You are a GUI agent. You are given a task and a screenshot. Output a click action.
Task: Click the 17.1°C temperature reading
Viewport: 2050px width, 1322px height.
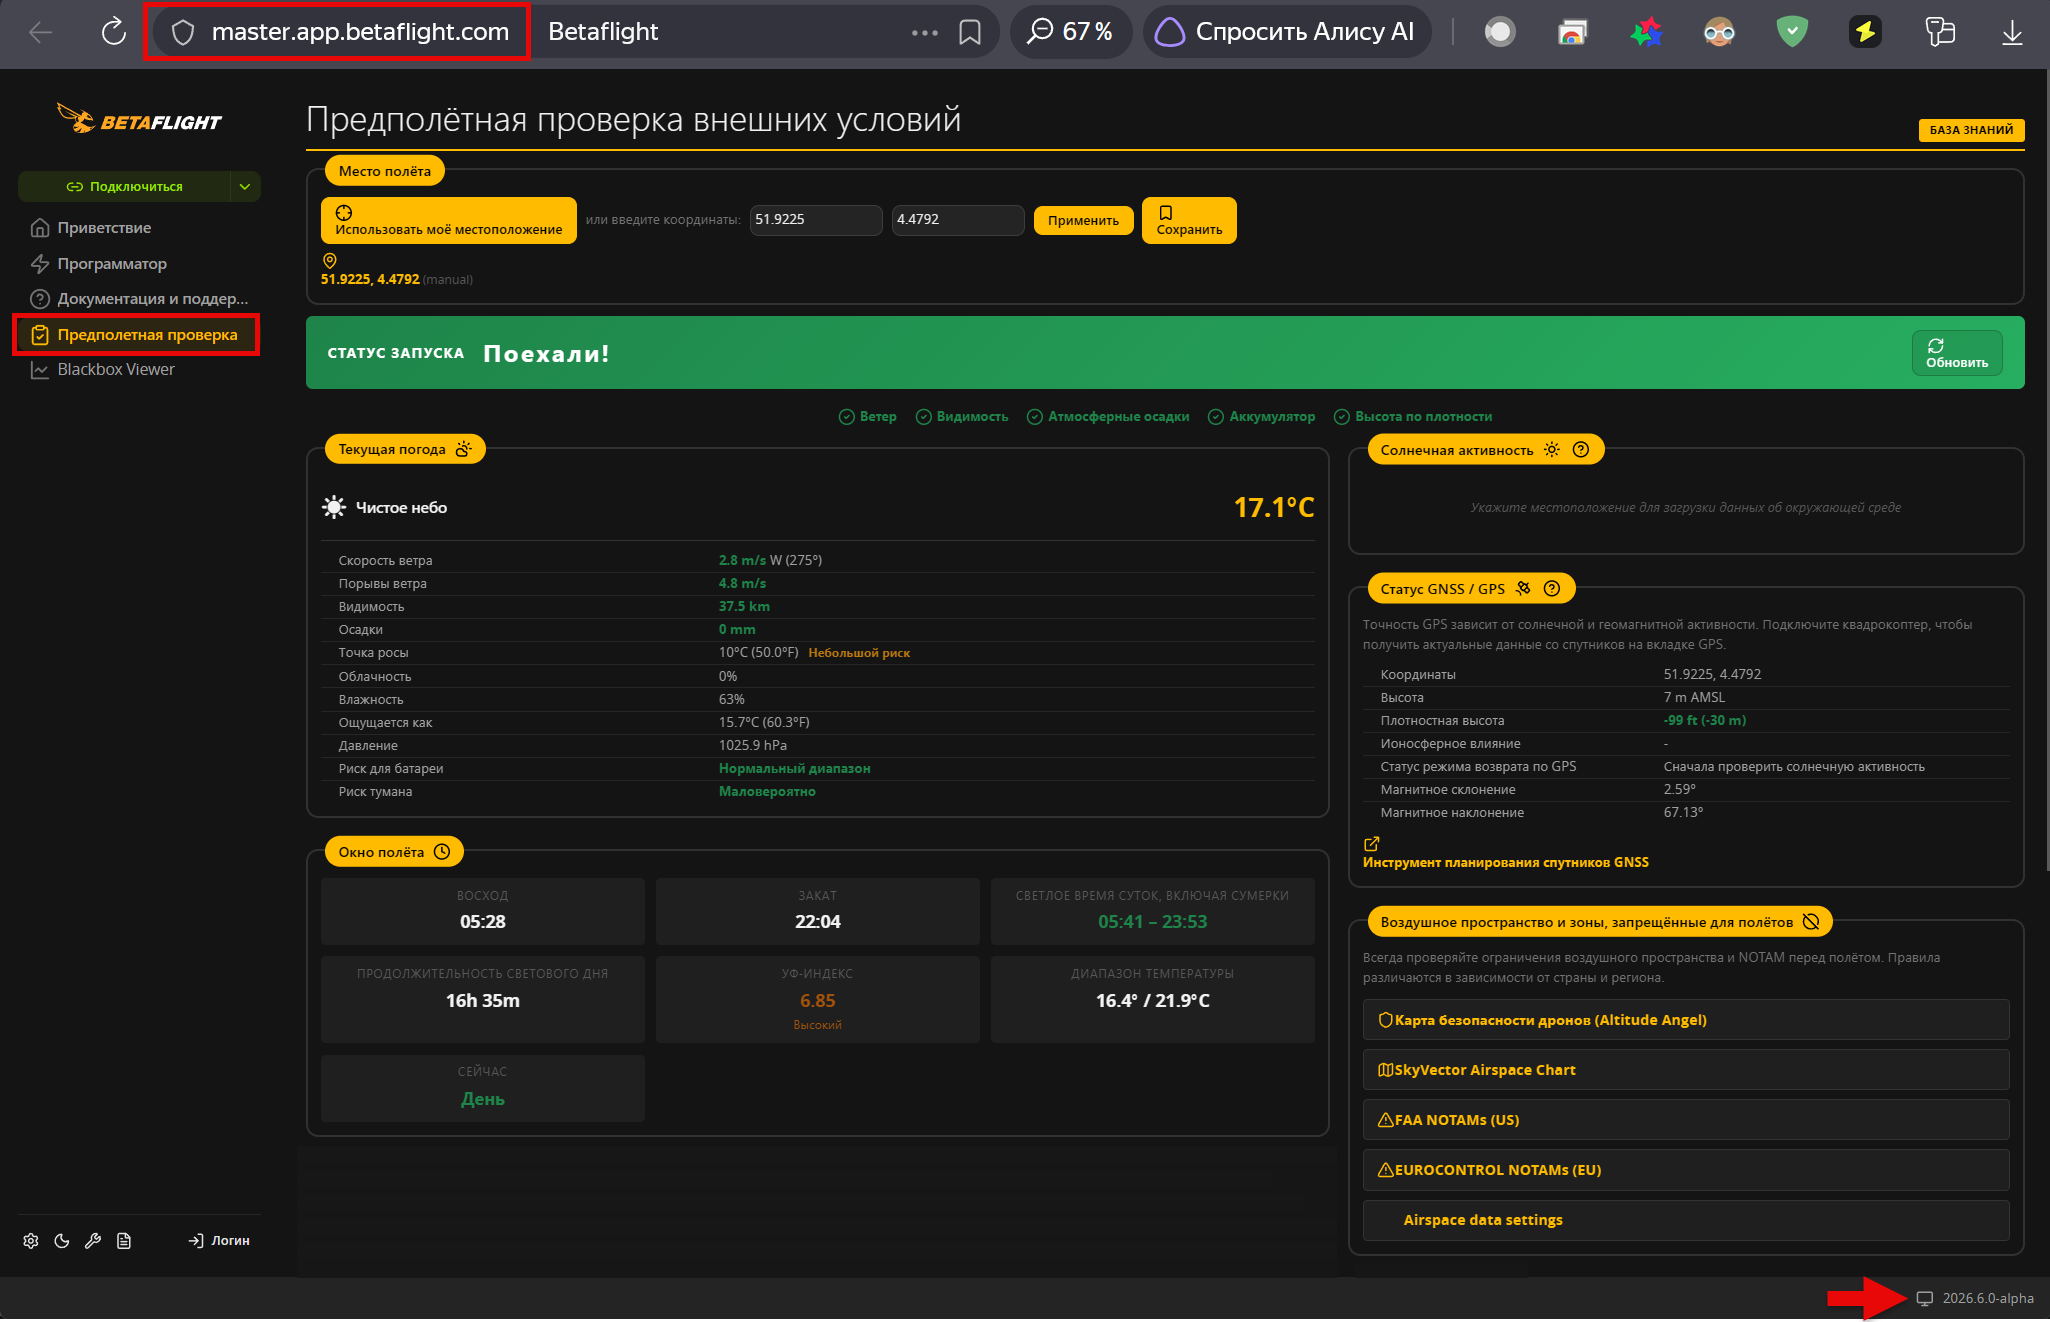coord(1274,508)
